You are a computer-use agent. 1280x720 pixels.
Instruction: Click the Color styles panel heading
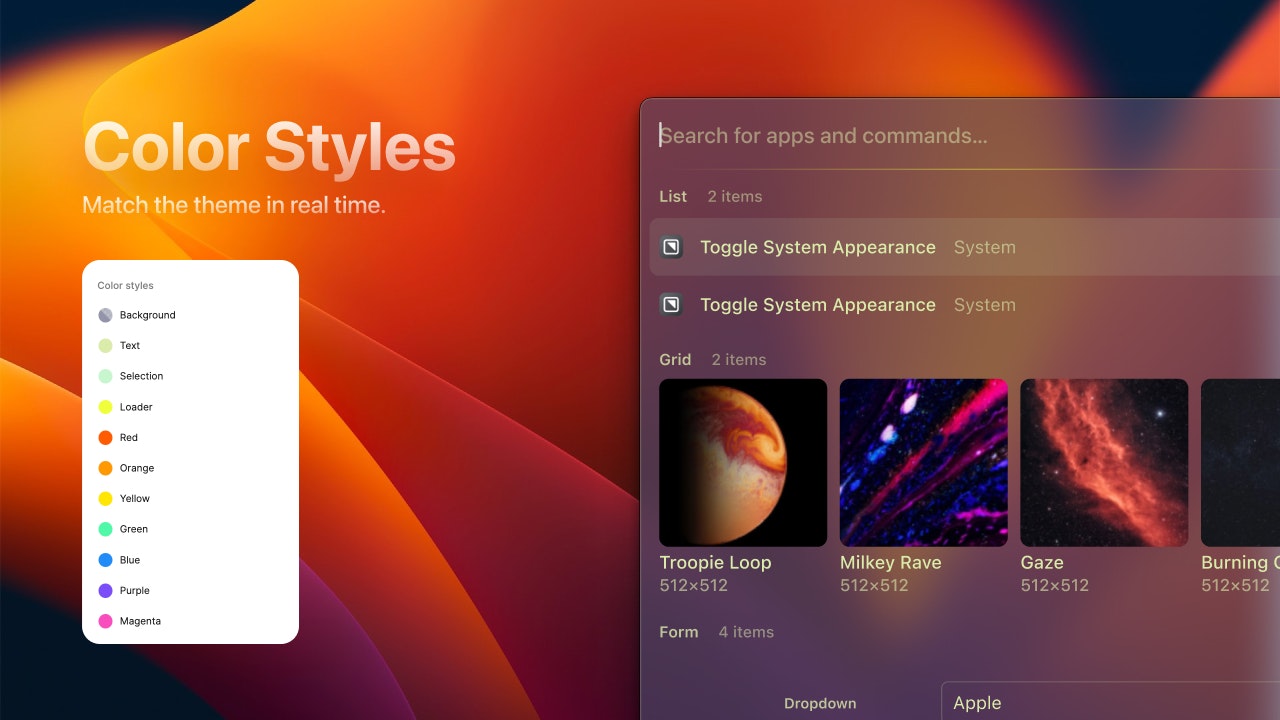click(125, 285)
